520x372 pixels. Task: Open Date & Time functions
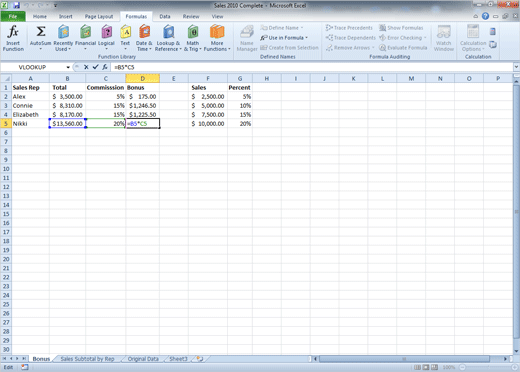(144, 38)
